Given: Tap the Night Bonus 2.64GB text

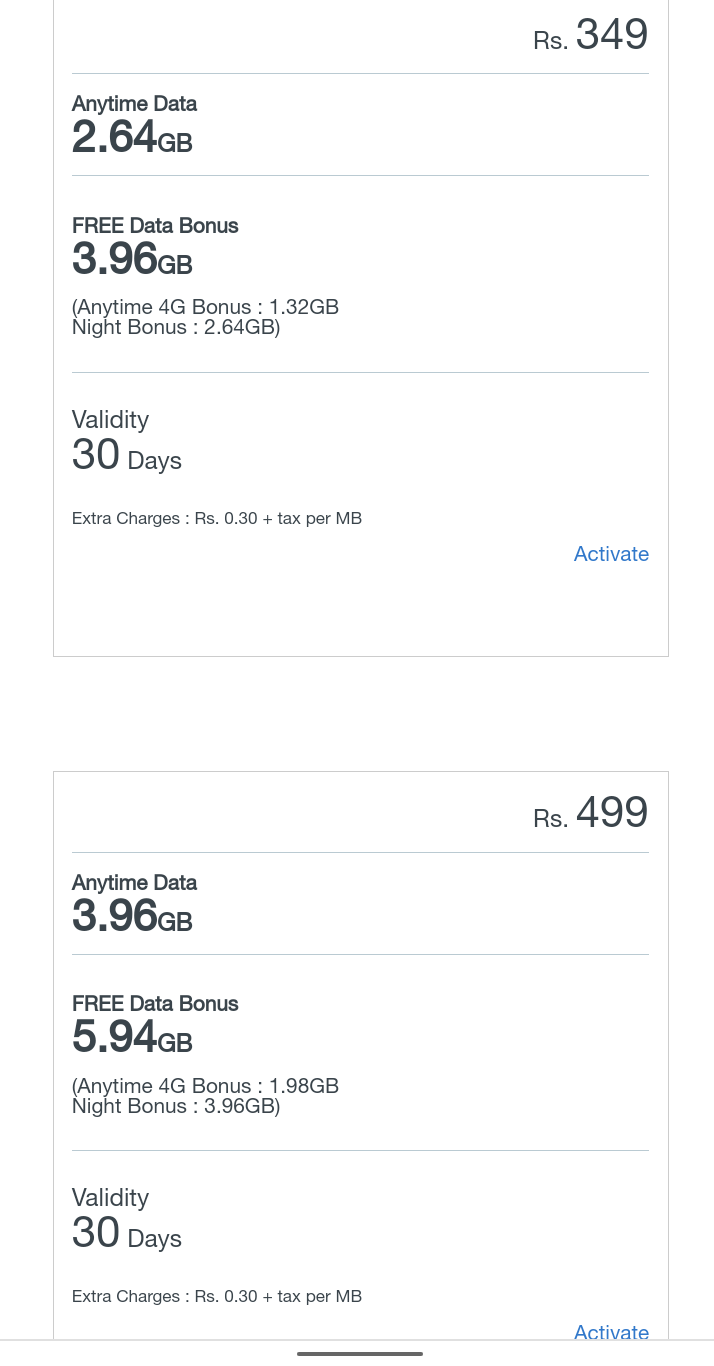Looking at the screenshot, I should point(176,327).
